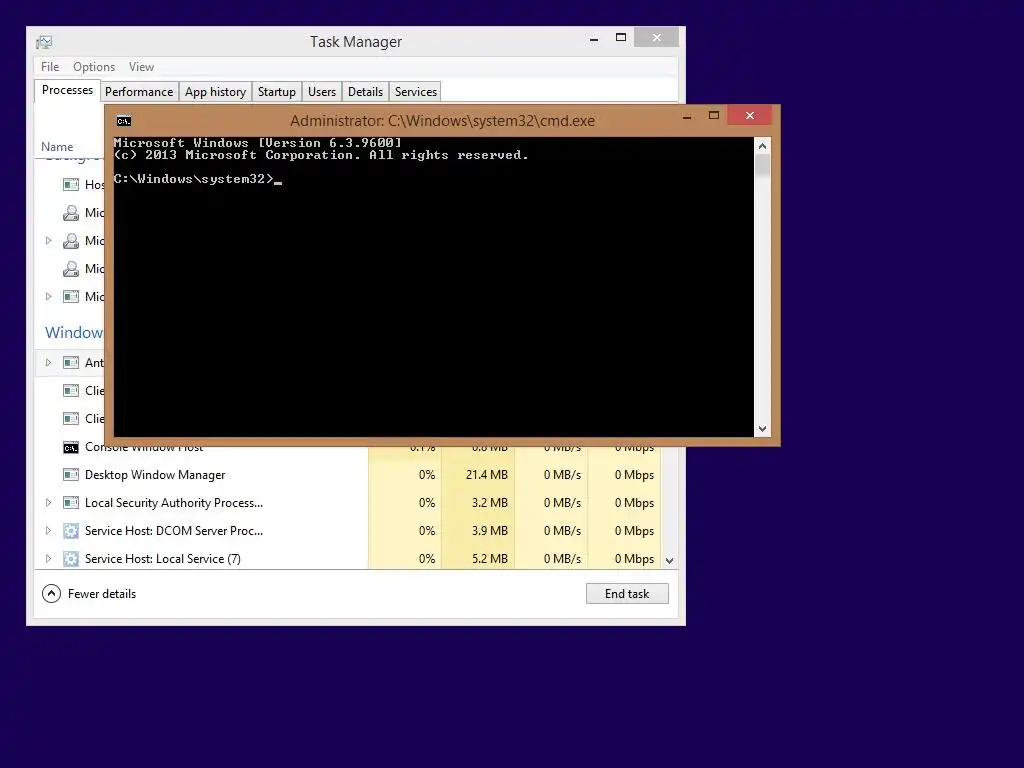This screenshot has width=1024, height=768.
Task: Expand the Service Host: Local Service (7) row
Action: pyautogui.click(x=48, y=559)
